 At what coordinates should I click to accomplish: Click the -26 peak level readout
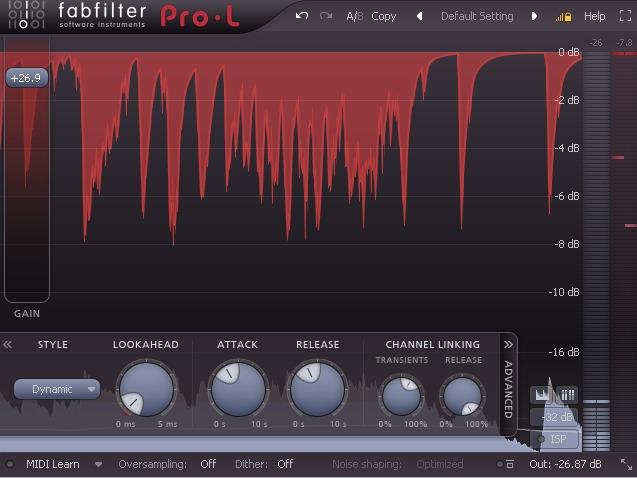[596, 43]
